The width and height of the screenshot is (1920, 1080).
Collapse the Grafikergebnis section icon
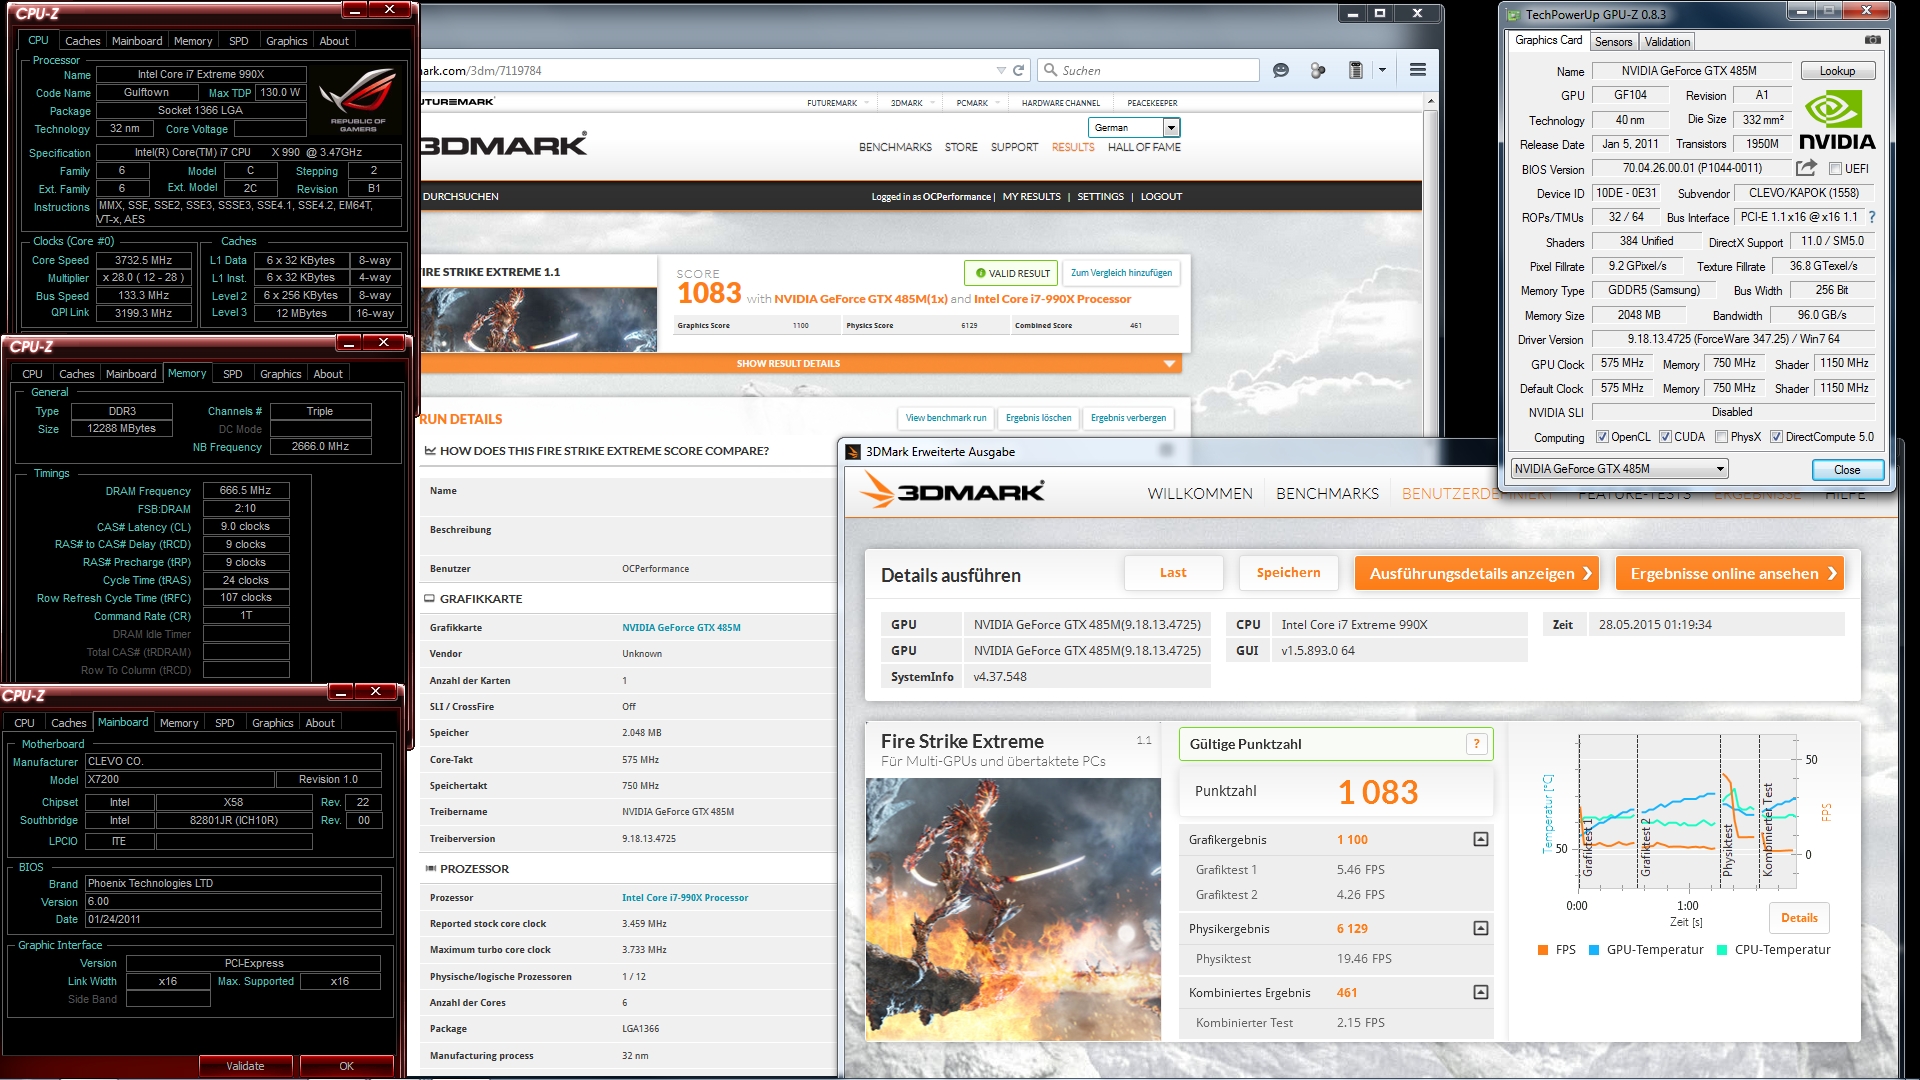(x=1481, y=839)
